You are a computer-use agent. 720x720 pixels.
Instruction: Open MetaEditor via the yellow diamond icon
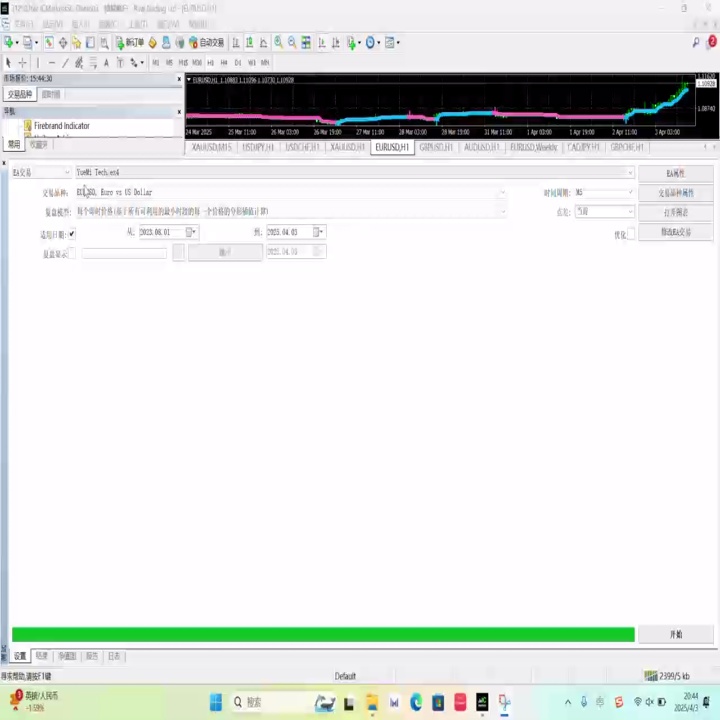152,43
